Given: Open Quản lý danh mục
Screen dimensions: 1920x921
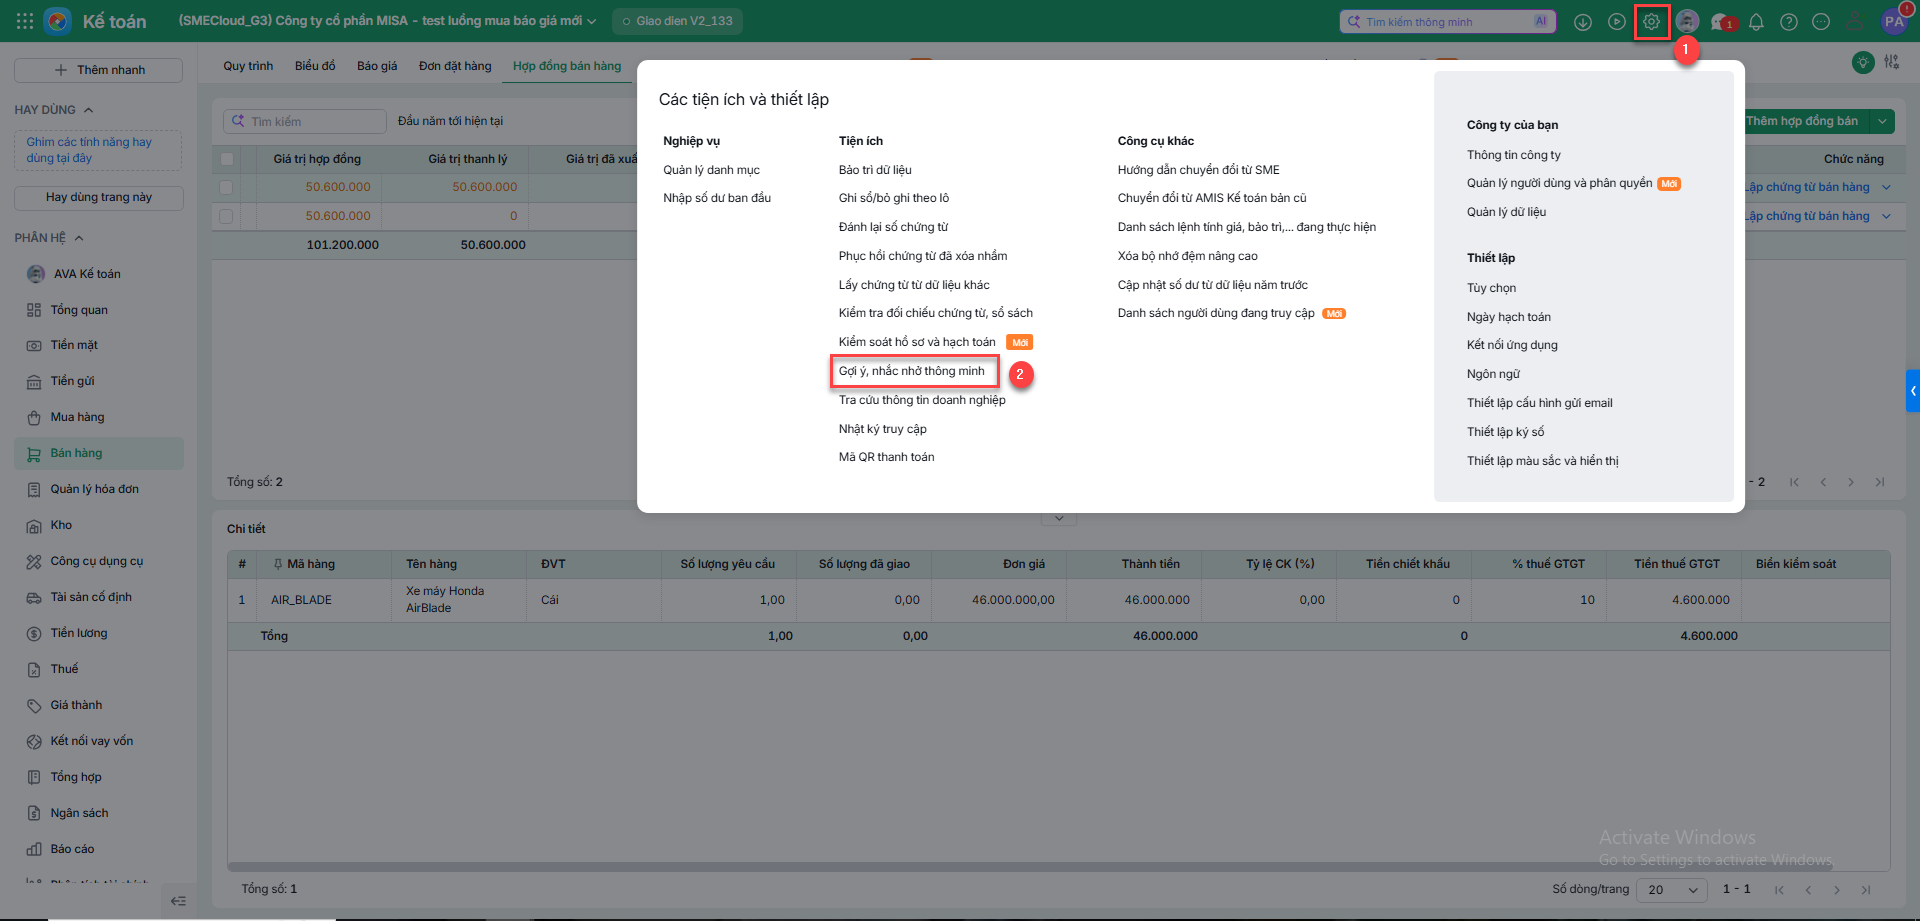Looking at the screenshot, I should (x=711, y=170).
